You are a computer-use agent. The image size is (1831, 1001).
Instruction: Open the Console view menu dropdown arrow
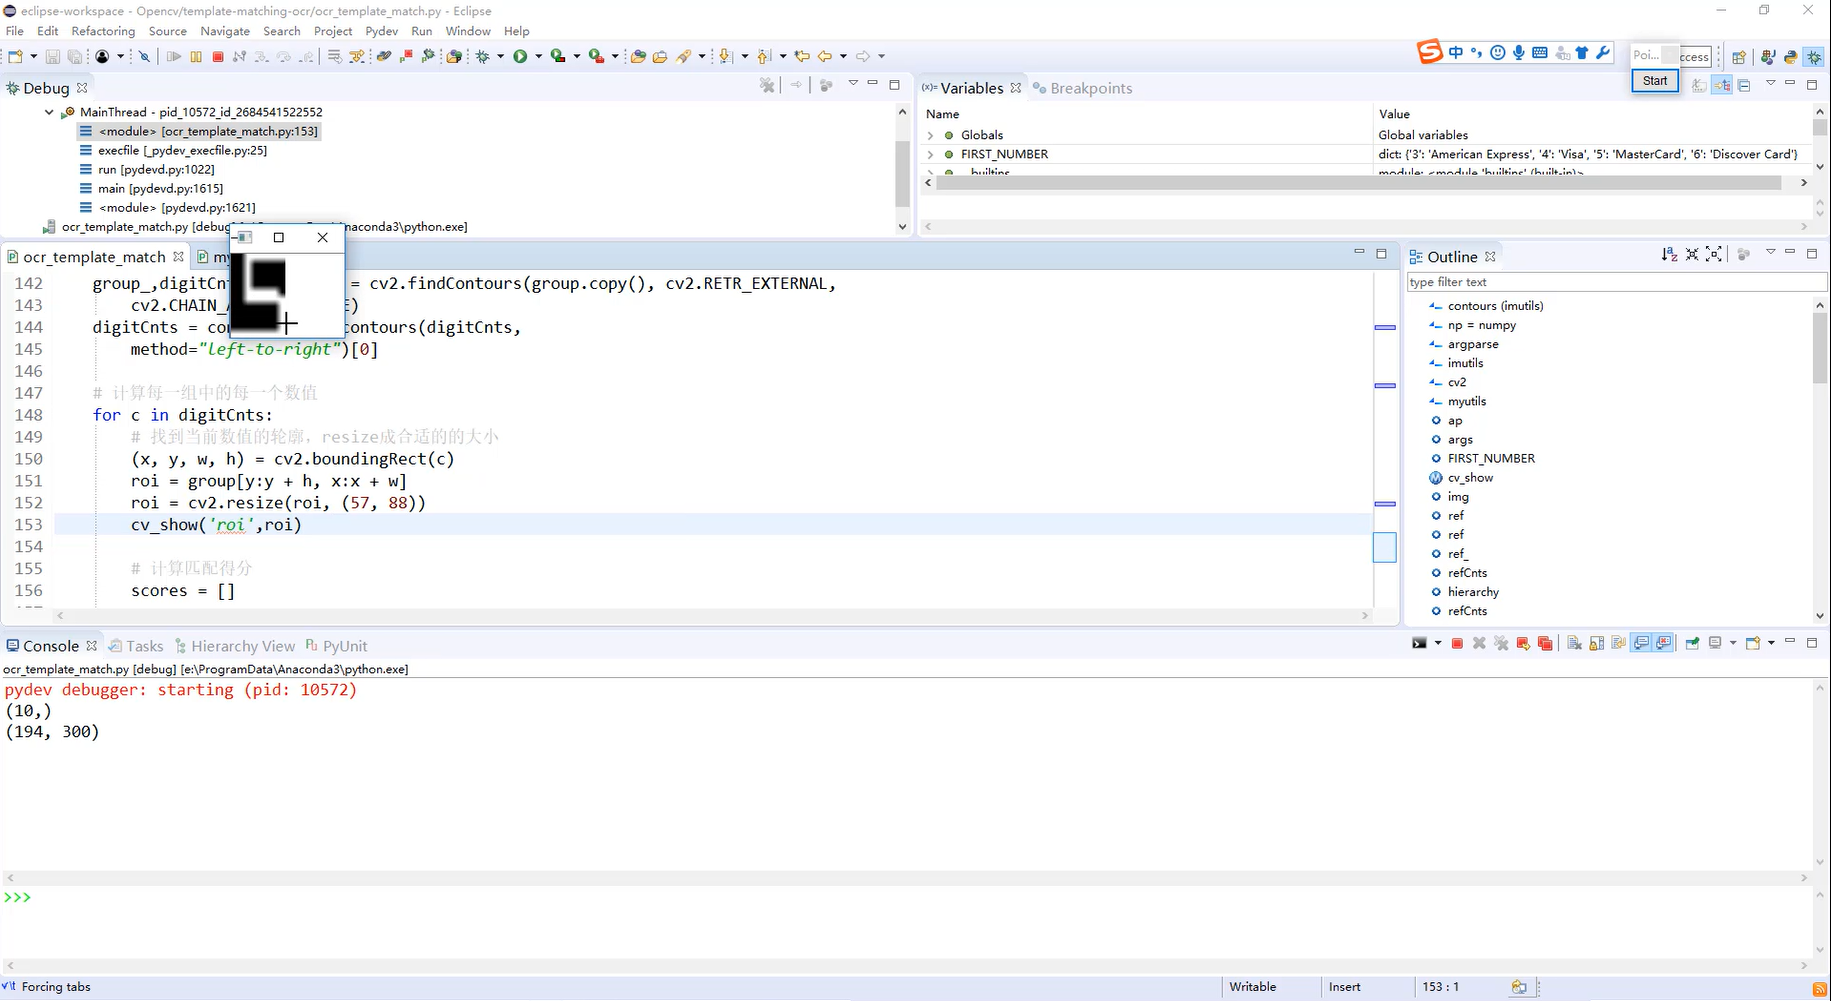coord(1771,643)
